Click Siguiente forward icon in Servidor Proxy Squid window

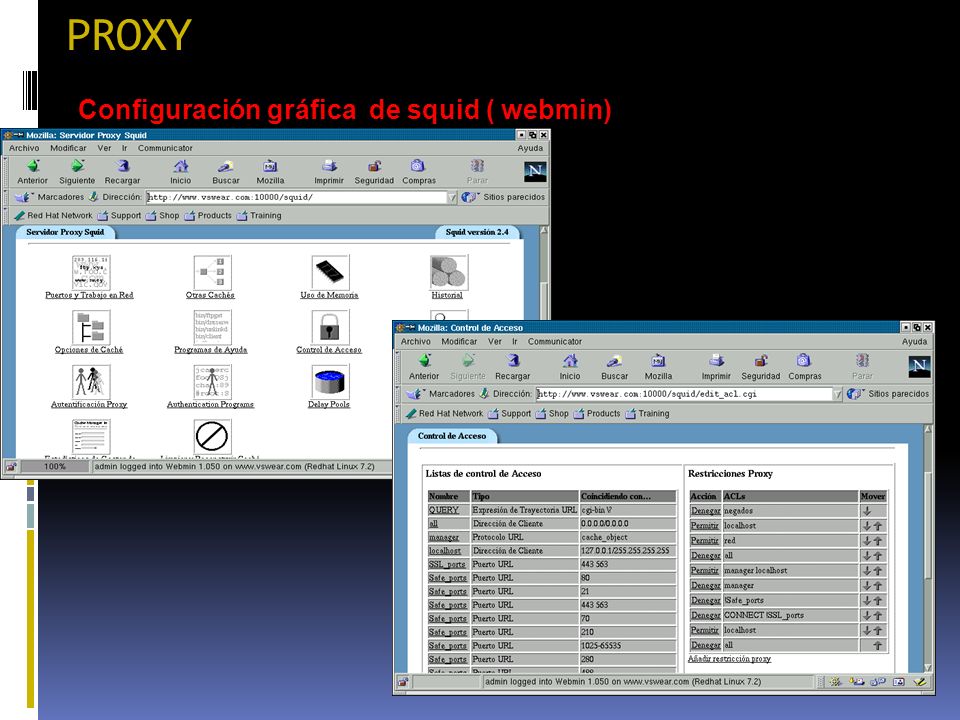(77, 166)
